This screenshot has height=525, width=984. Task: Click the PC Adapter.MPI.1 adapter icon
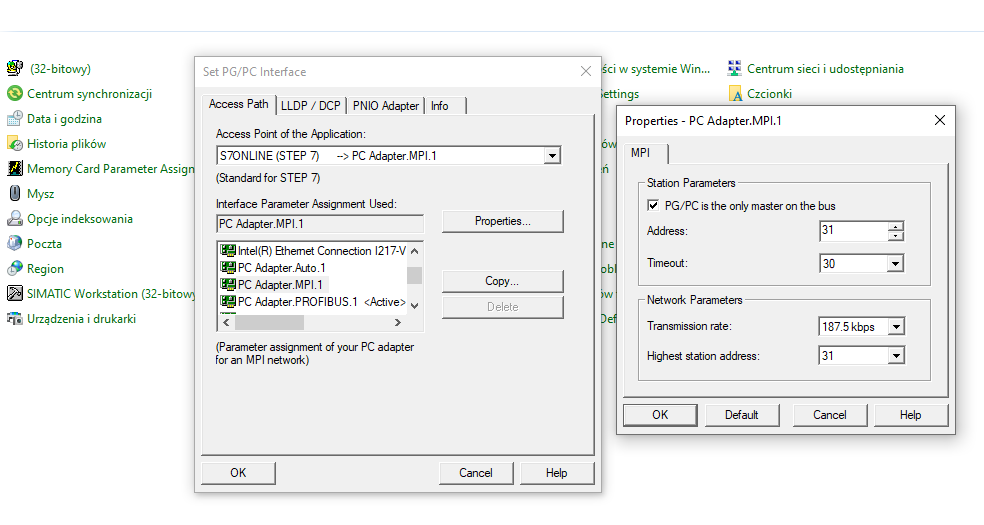pos(228,284)
